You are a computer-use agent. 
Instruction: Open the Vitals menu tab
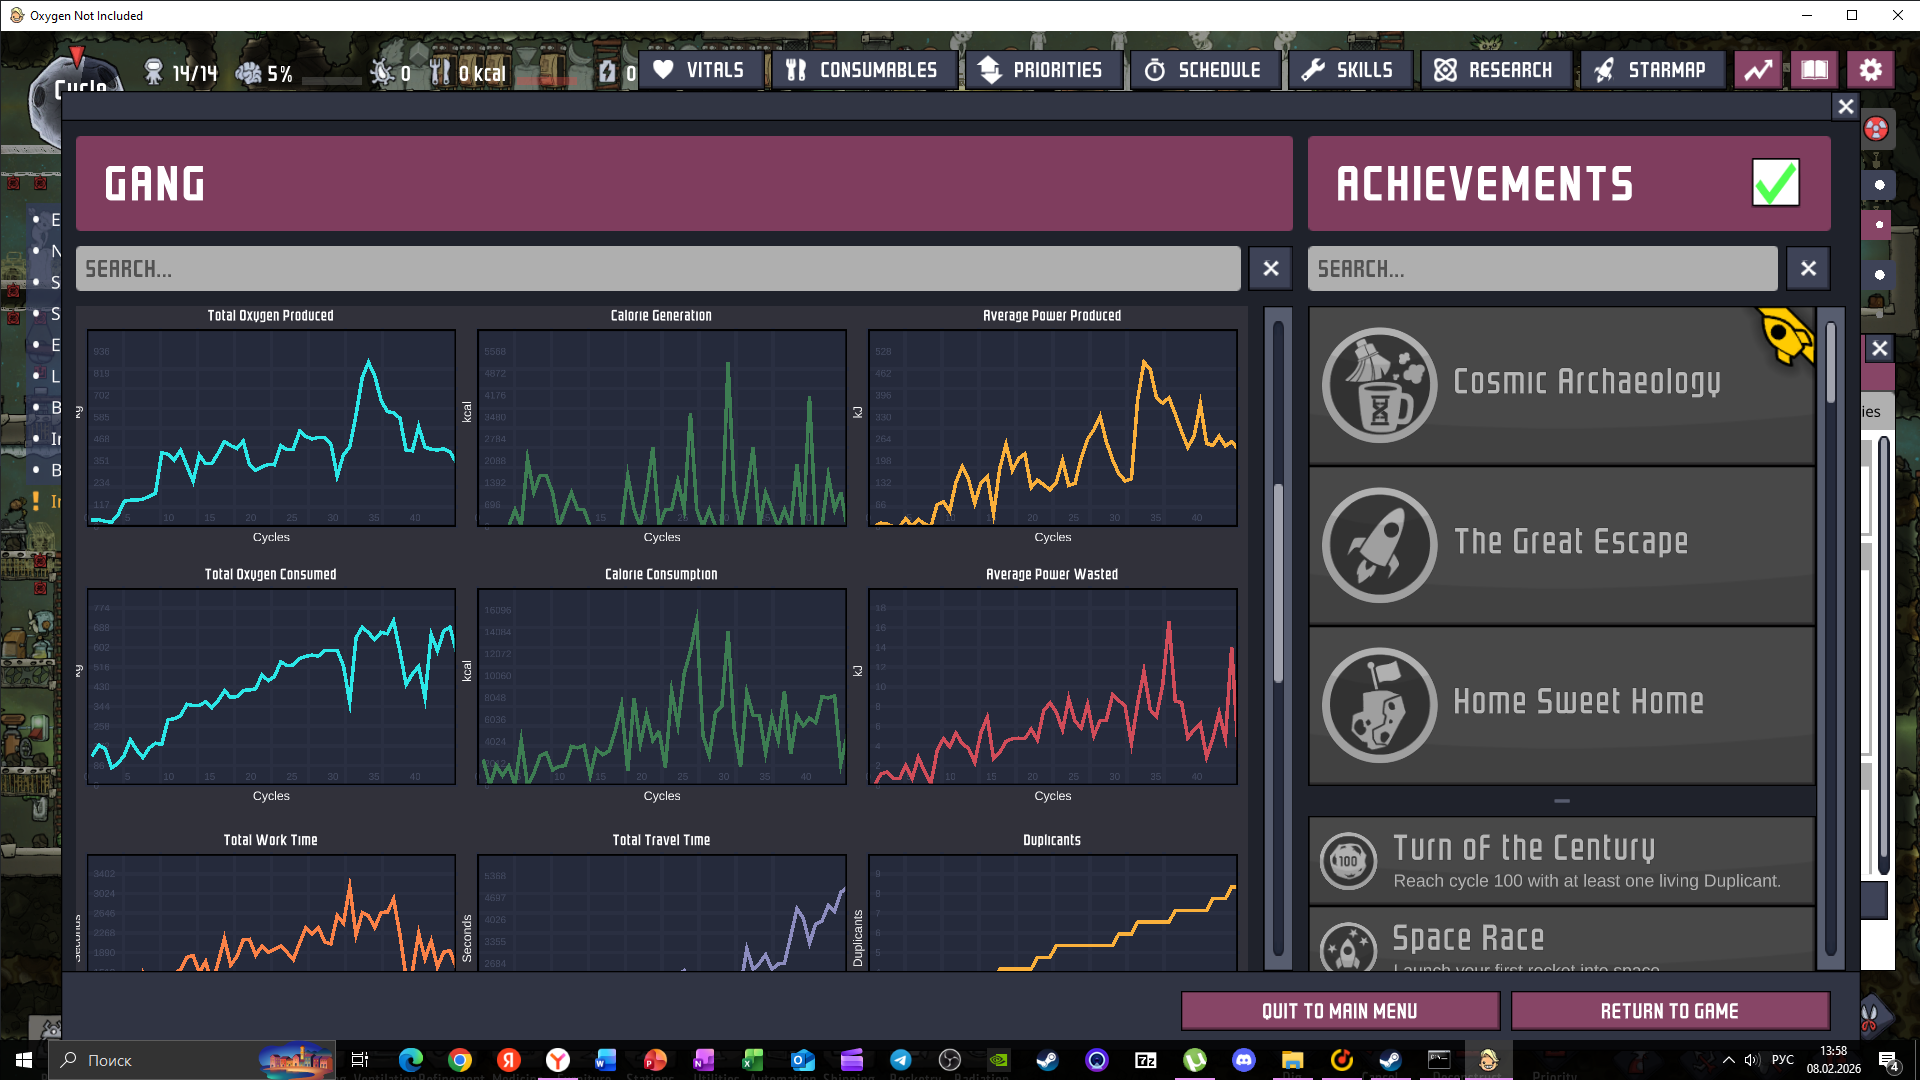coord(700,70)
